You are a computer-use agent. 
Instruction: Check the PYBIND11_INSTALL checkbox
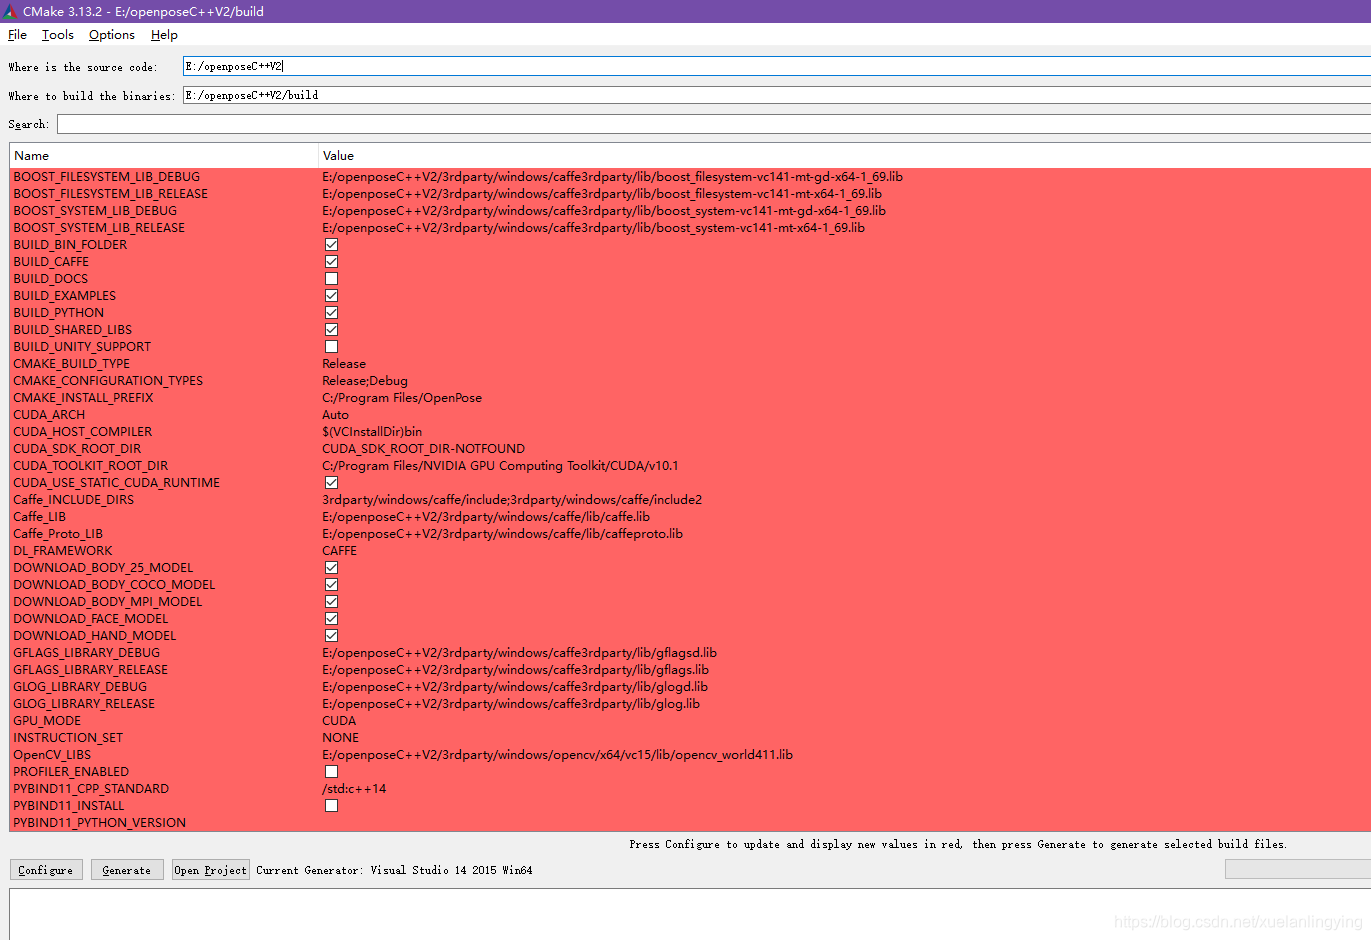pyautogui.click(x=332, y=806)
